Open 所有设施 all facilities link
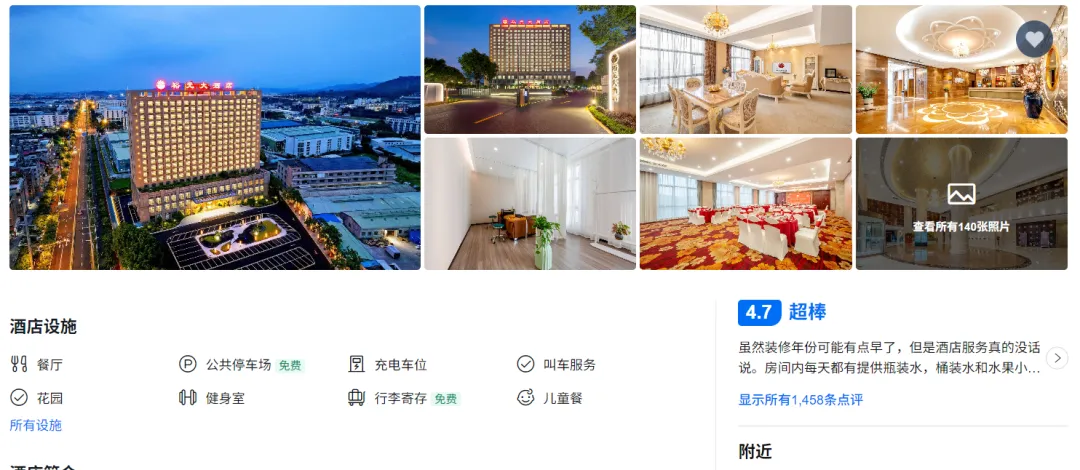 pos(36,425)
